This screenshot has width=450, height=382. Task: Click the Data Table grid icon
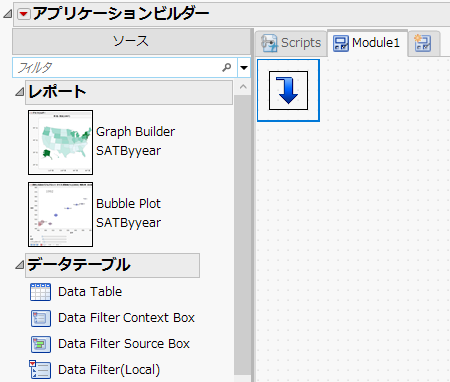coord(41,292)
